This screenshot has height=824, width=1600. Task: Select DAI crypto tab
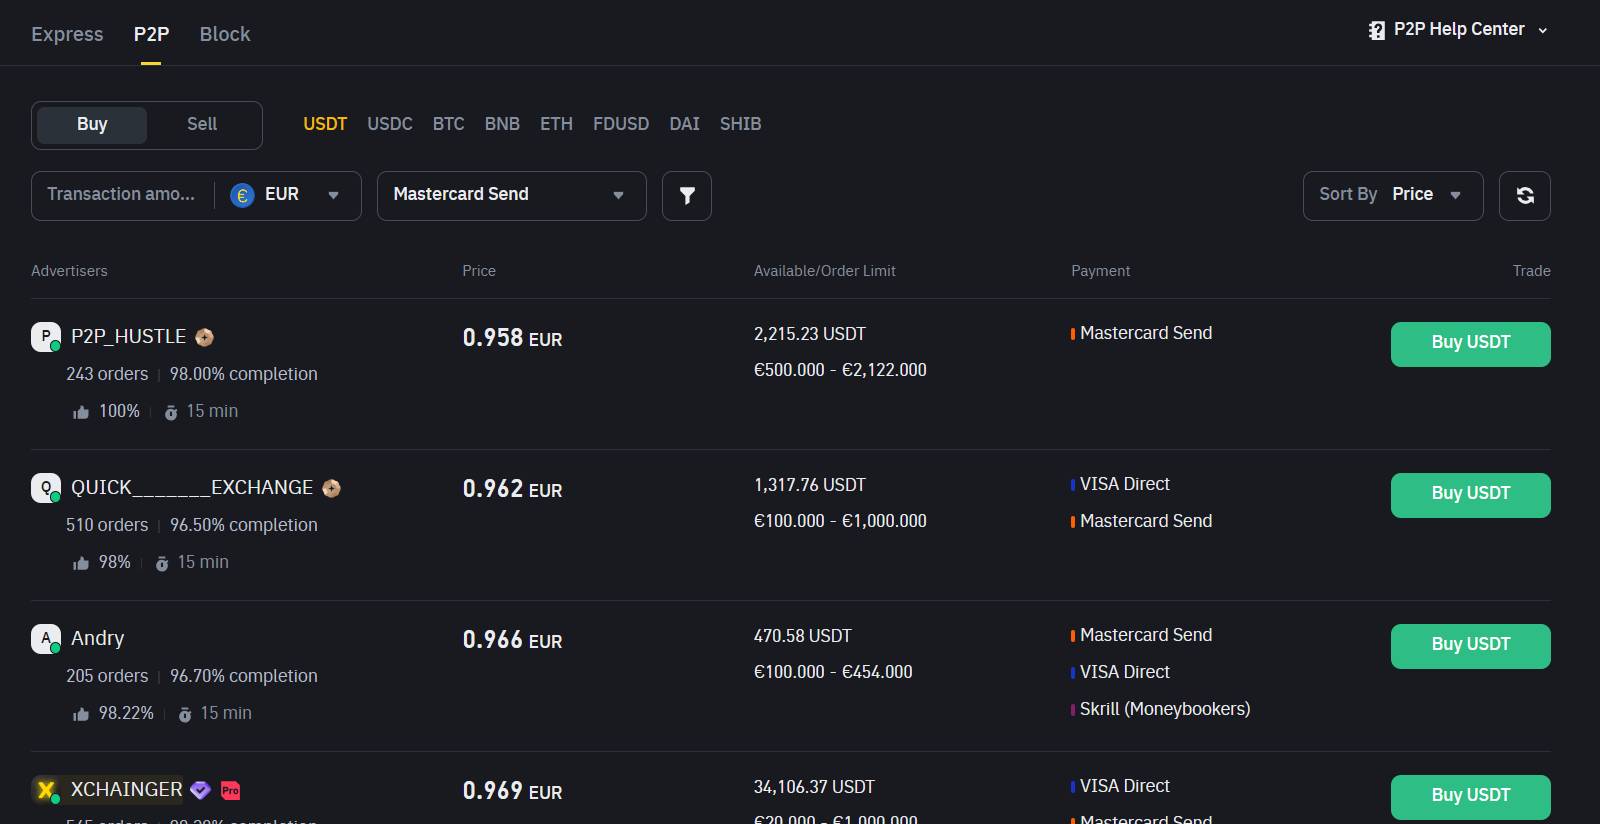pos(685,124)
